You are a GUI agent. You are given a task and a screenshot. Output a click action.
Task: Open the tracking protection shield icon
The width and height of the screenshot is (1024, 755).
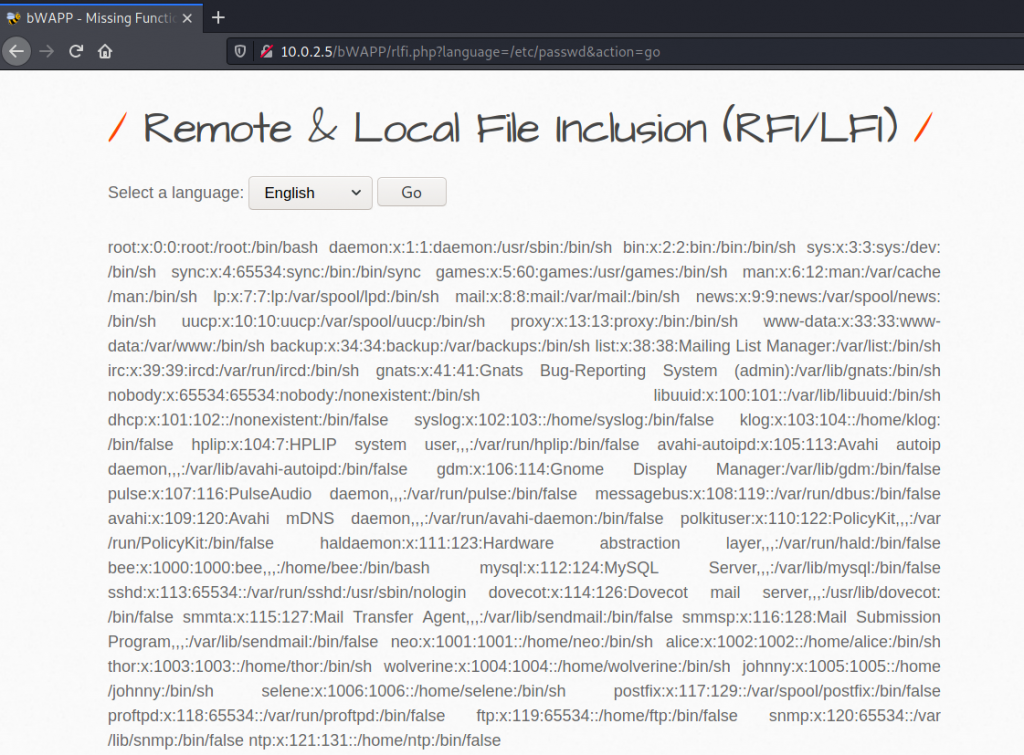pos(240,51)
